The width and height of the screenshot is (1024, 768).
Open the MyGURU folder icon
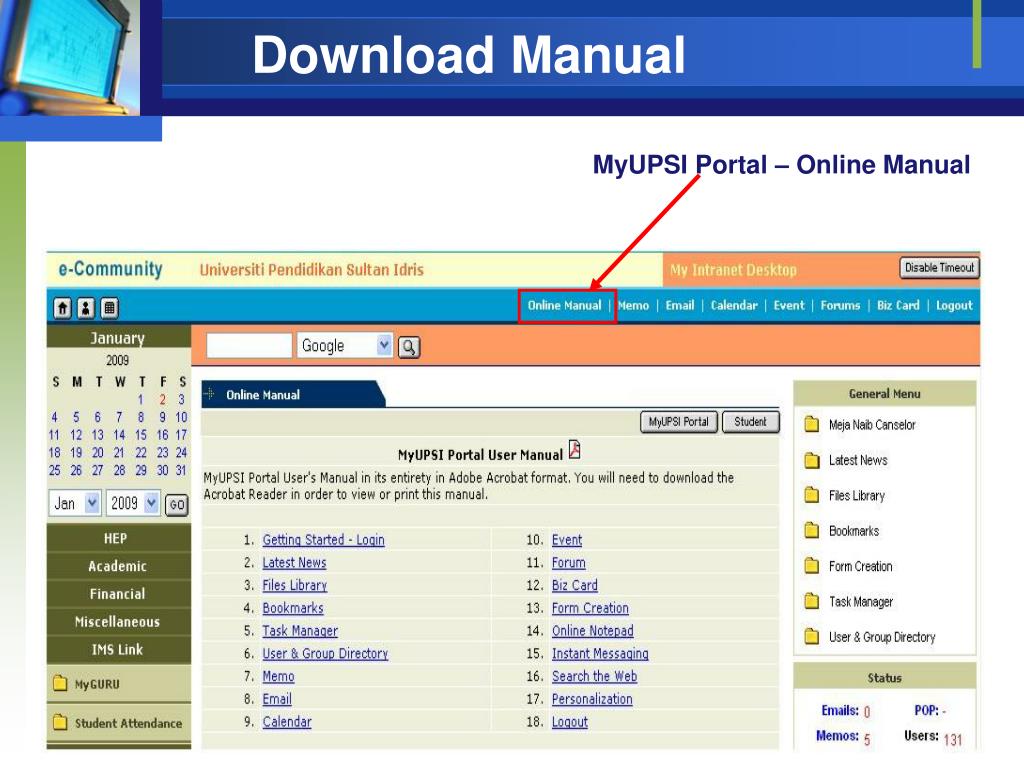tap(60, 683)
